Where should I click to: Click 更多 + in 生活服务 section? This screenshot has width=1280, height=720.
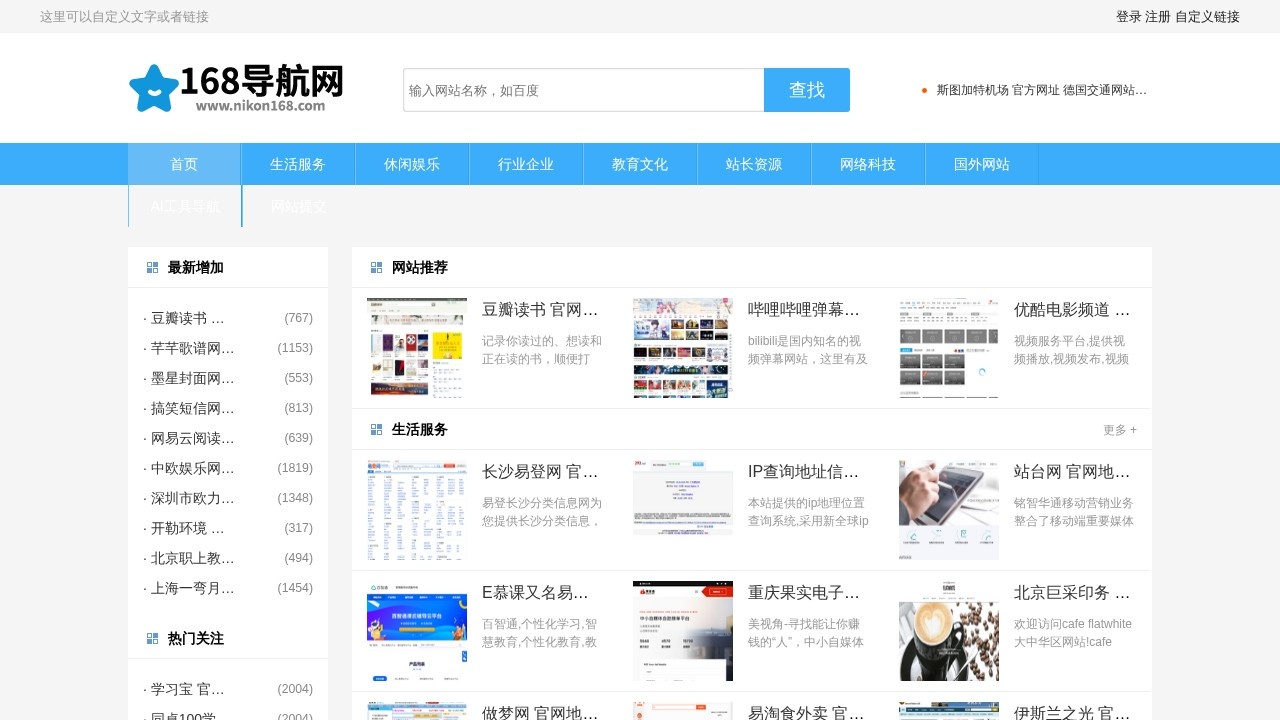1120,430
